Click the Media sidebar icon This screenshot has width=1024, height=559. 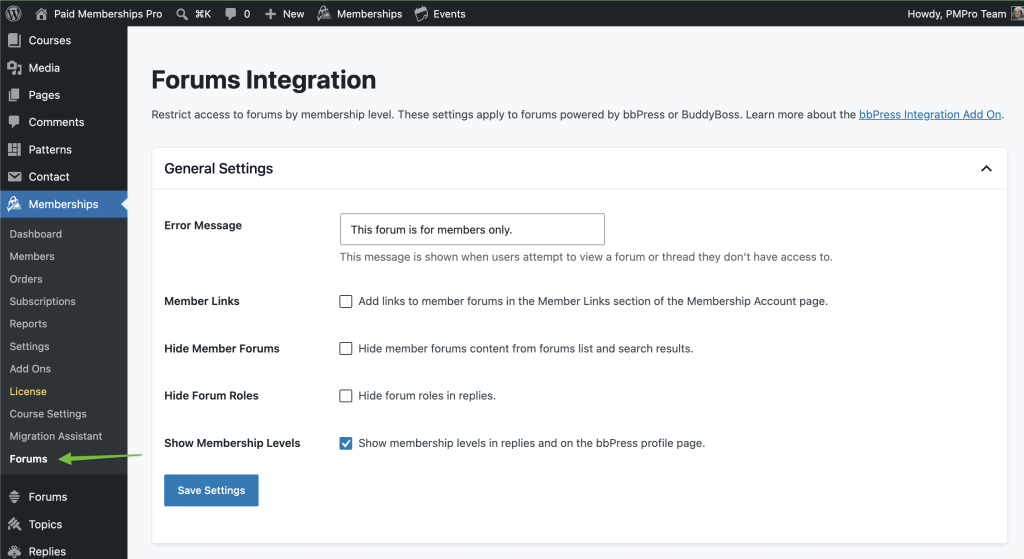coord(14,68)
